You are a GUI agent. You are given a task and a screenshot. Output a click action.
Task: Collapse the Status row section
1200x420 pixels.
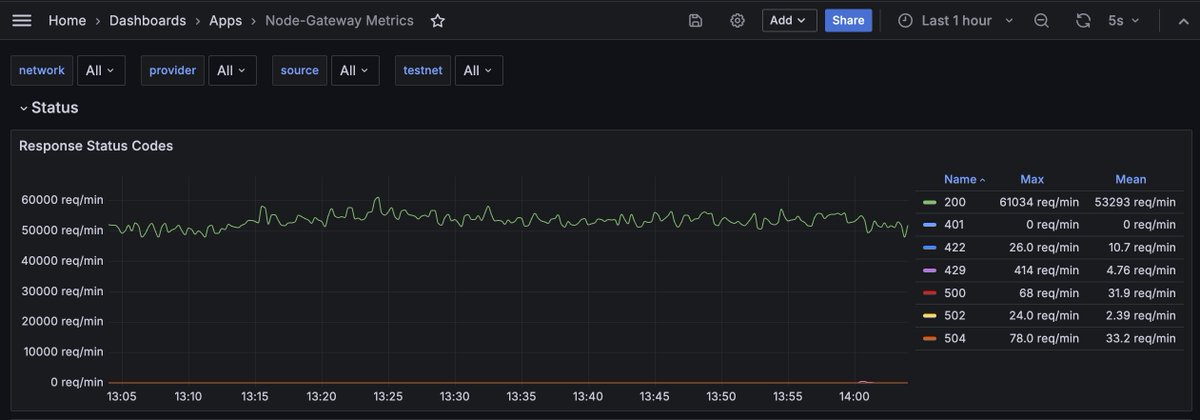pyautogui.click(x=48, y=107)
